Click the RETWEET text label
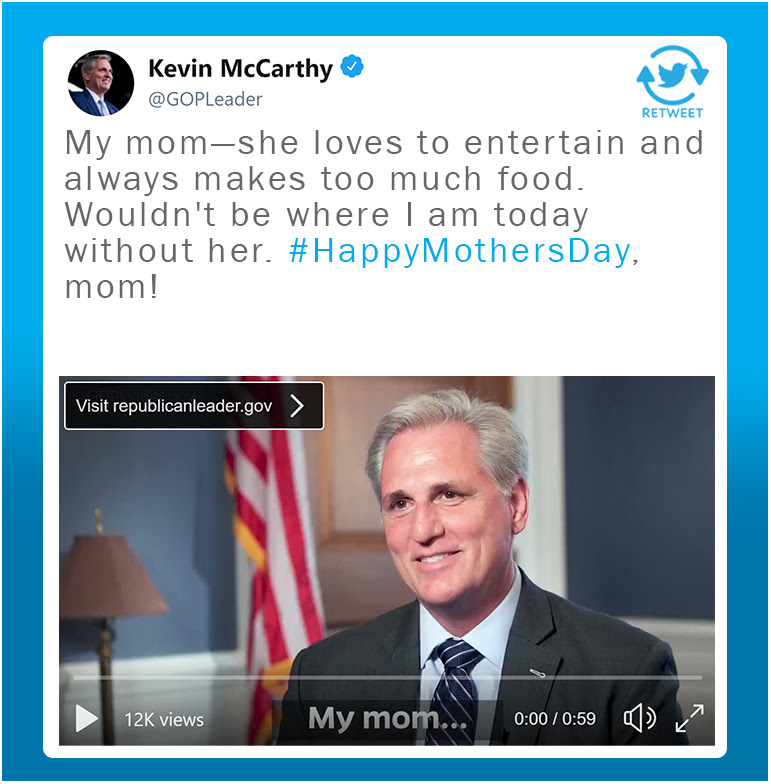Viewport: 771px width, 784px height. pyautogui.click(x=672, y=112)
